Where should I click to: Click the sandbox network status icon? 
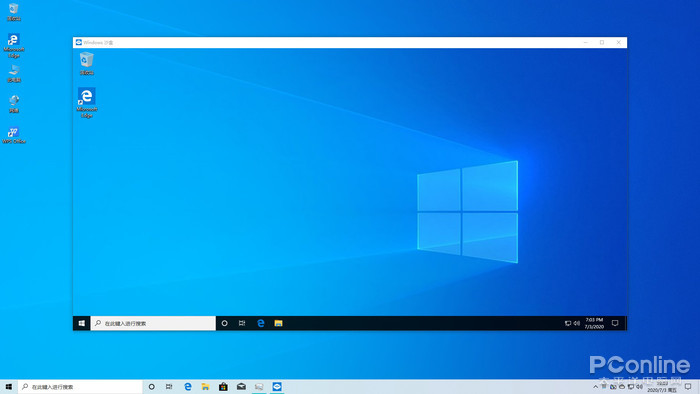(568, 323)
